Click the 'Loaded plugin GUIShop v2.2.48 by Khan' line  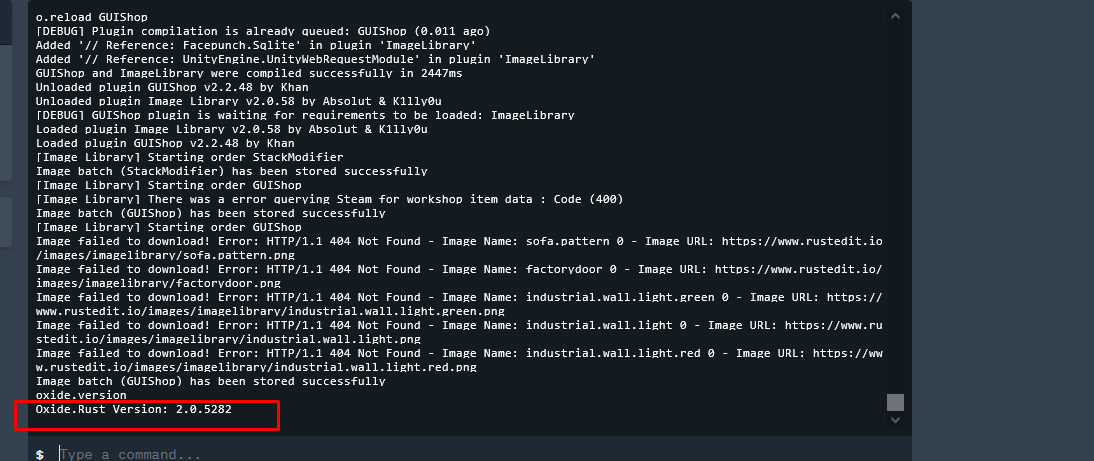[165, 143]
